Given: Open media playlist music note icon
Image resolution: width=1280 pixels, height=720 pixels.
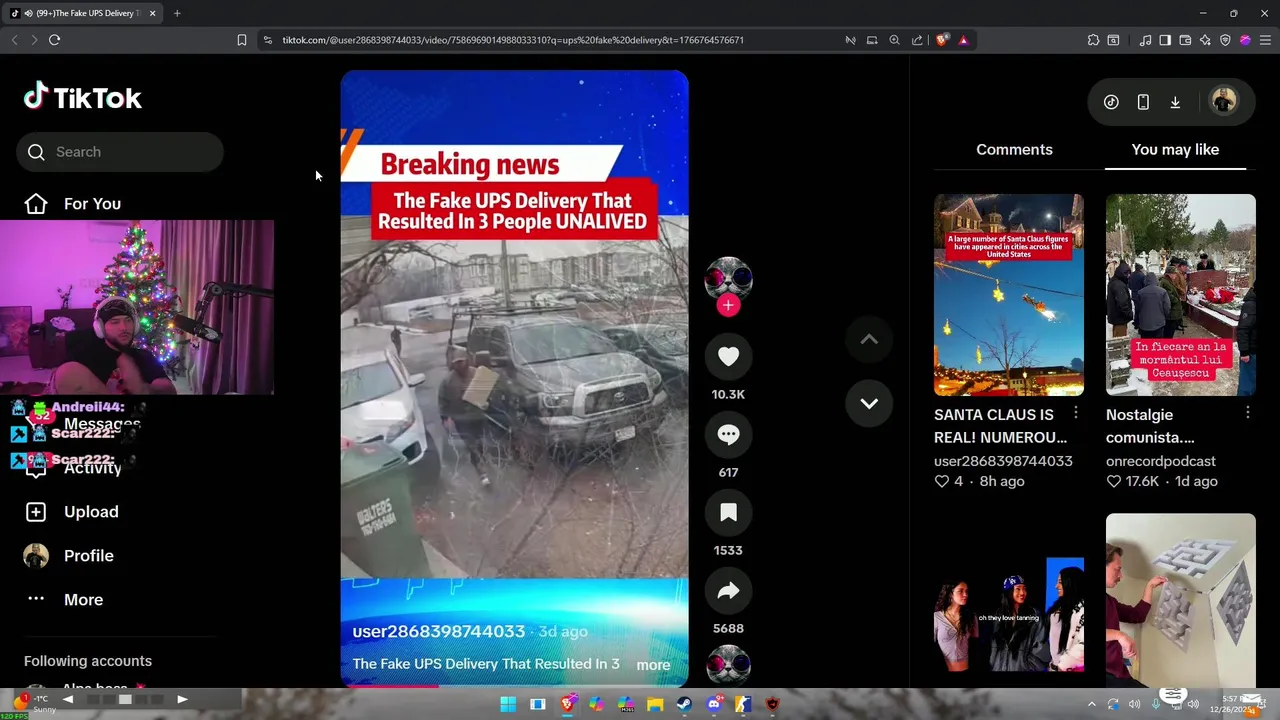Looking at the screenshot, I should [1145, 40].
